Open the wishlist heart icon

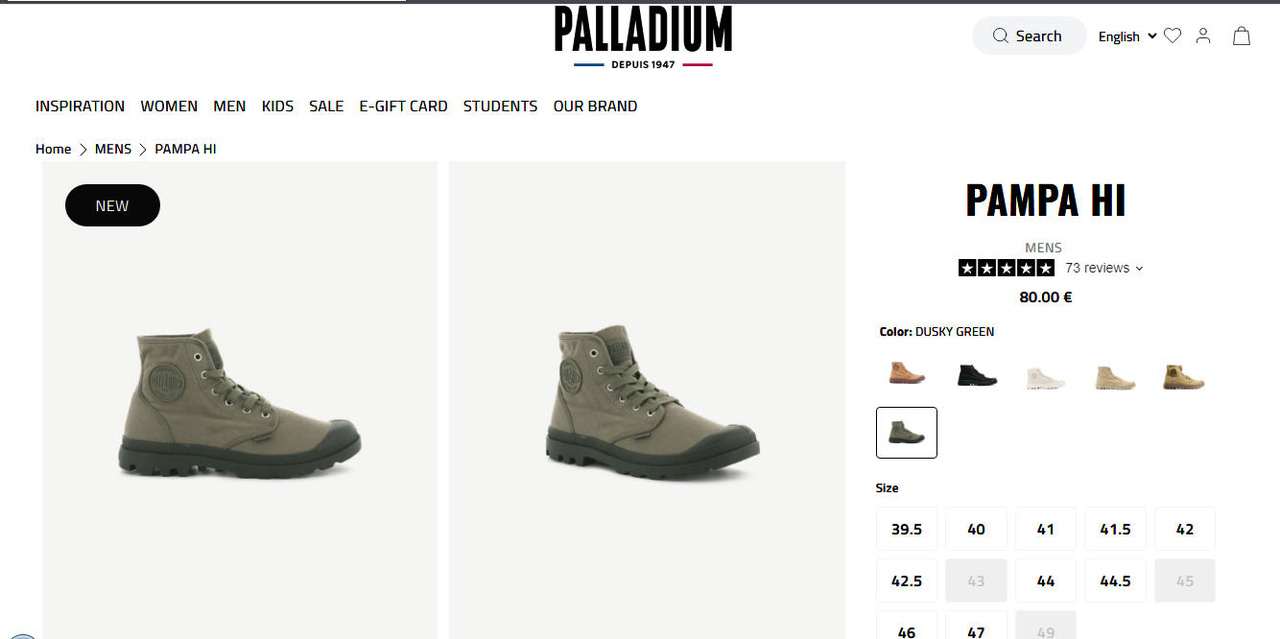tap(1173, 36)
